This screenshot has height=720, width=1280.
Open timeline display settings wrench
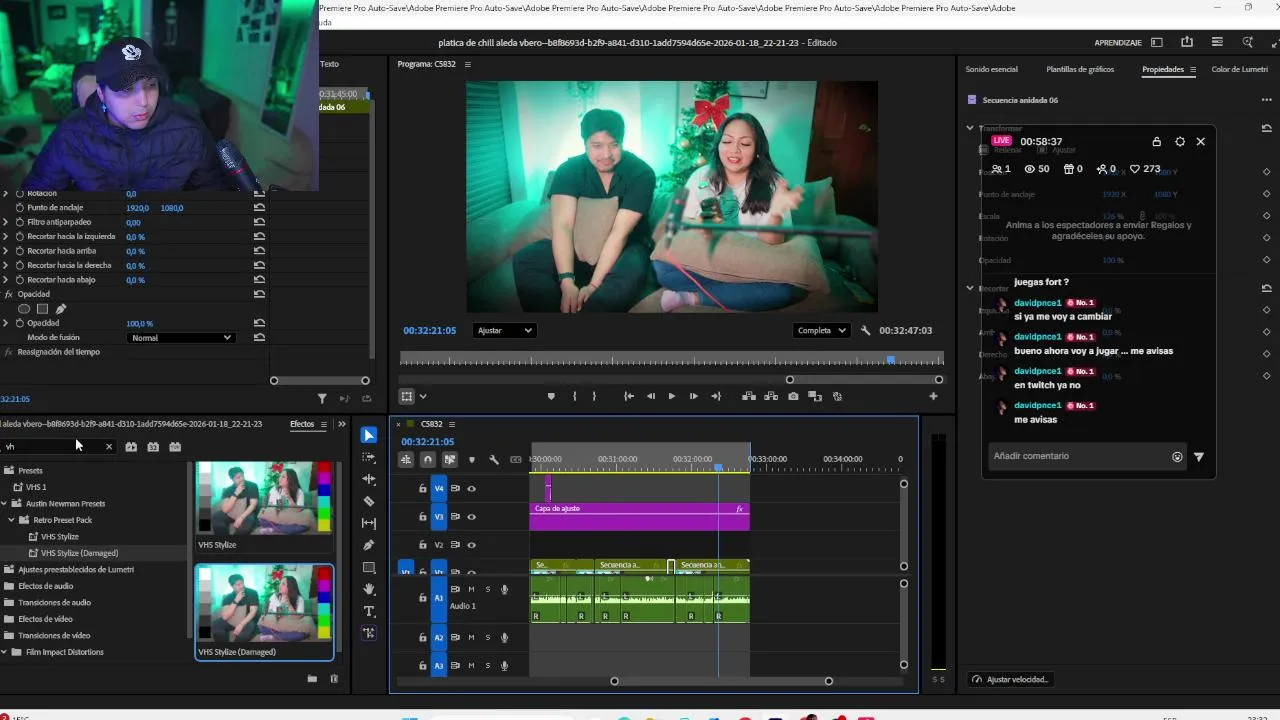pyautogui.click(x=494, y=460)
